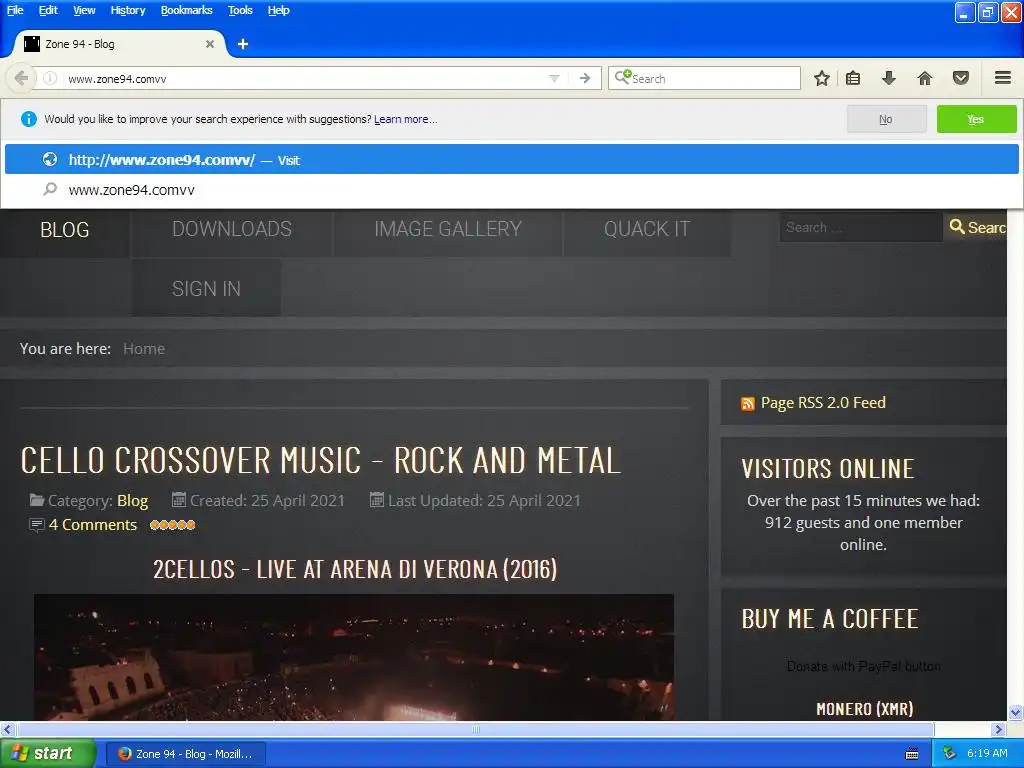
Task: Open the hamburger menu
Action: tap(1003, 78)
